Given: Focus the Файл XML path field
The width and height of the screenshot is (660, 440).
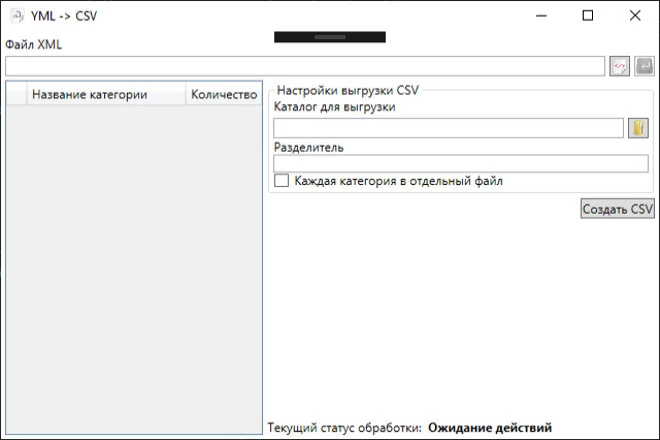Looking at the screenshot, I should pos(305,66).
